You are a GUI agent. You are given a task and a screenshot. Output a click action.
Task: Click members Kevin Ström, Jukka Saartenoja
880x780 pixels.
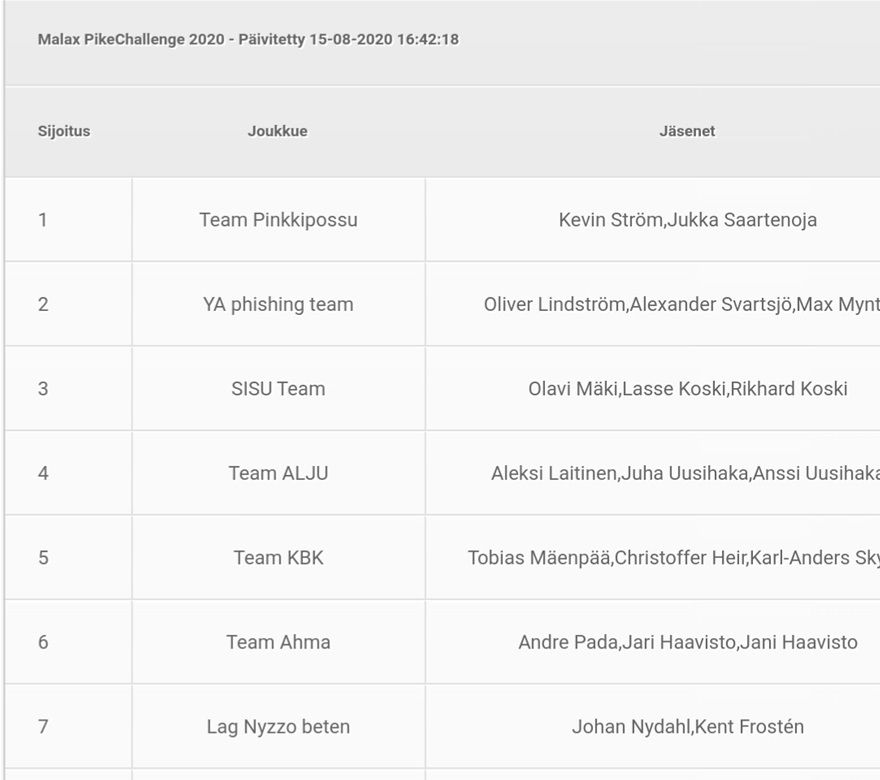(x=688, y=220)
